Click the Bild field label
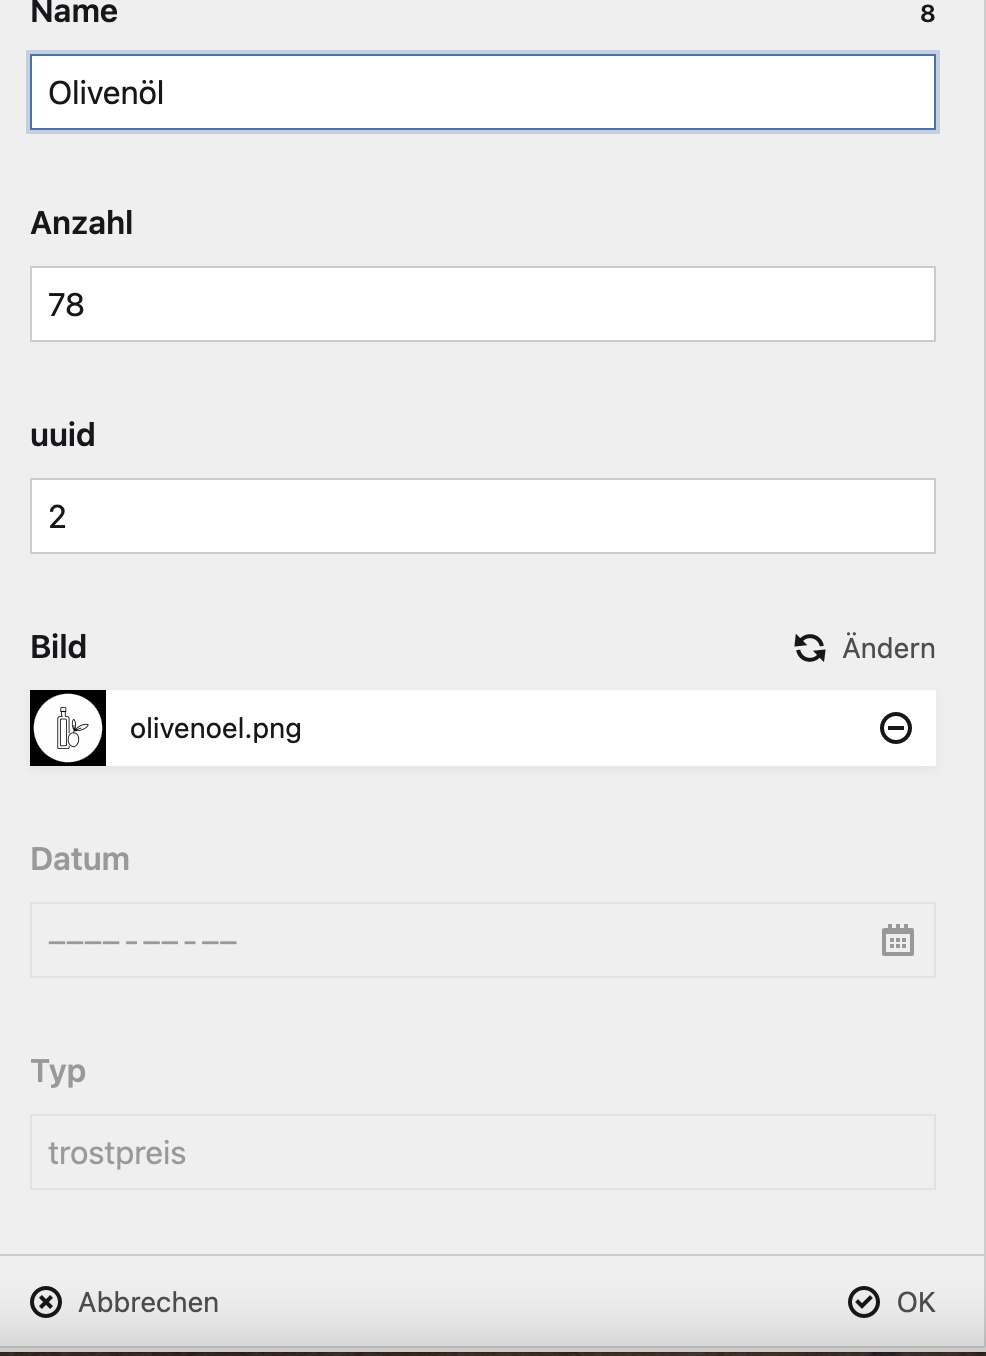The image size is (986, 1356). coord(59,647)
